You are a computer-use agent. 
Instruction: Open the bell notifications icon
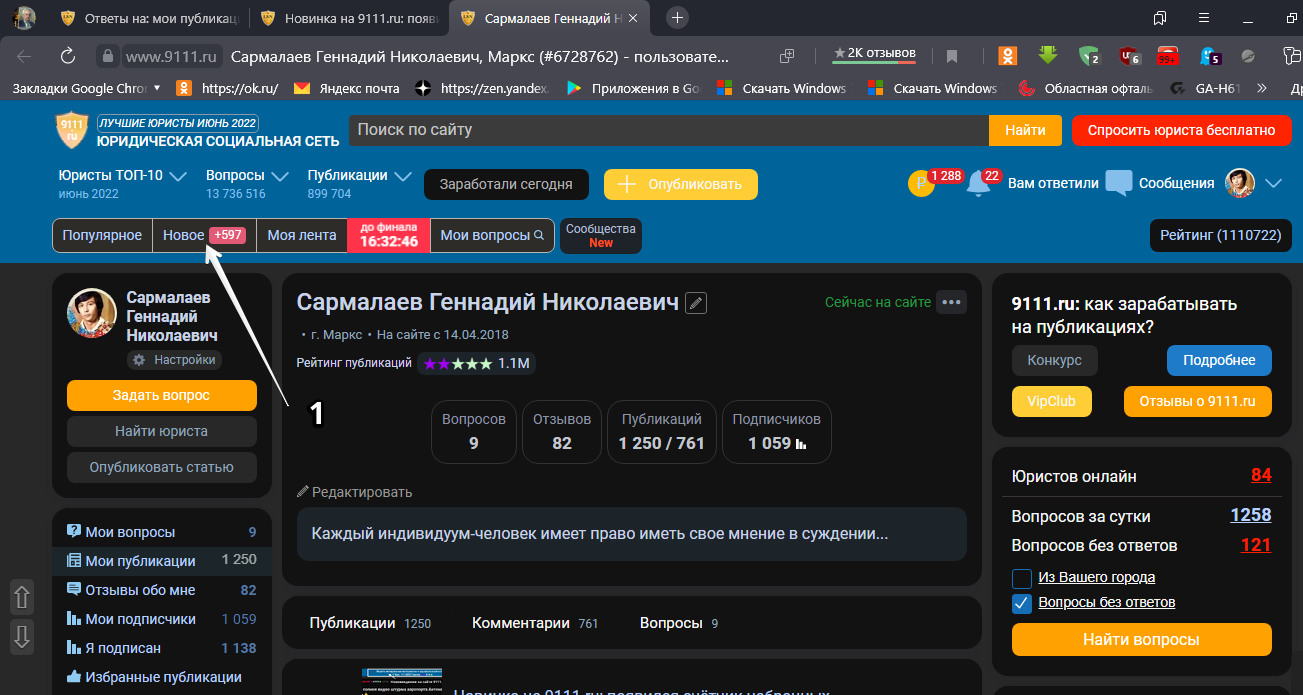coord(977,182)
